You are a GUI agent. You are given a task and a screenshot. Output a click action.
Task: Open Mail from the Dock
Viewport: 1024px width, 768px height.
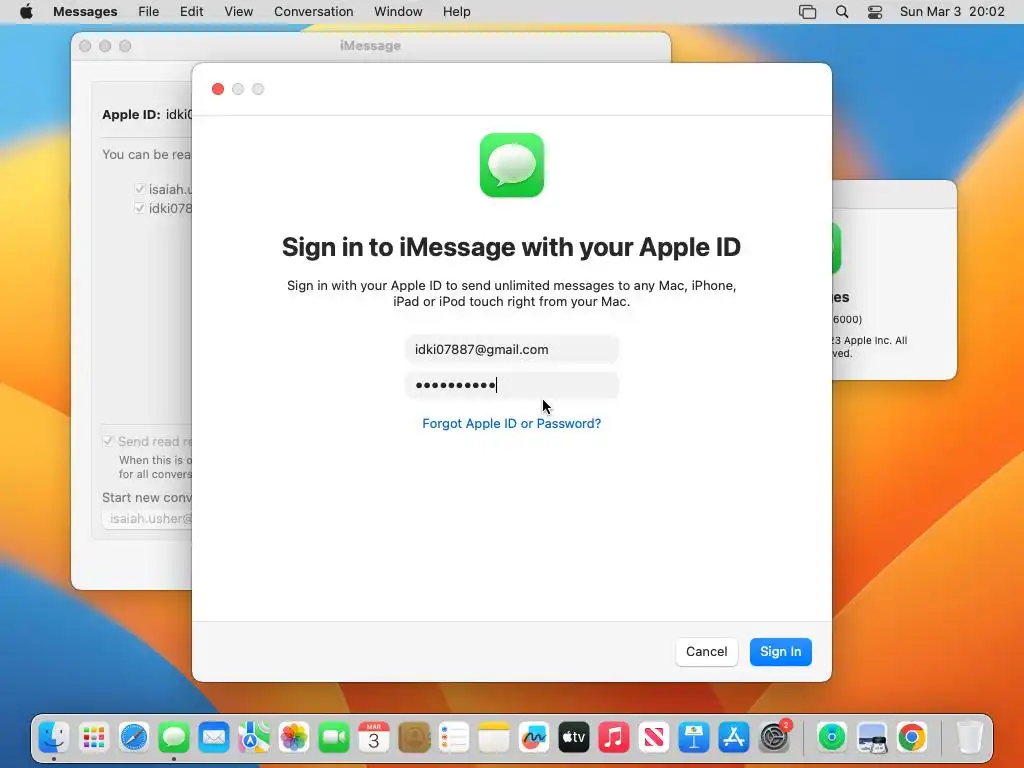coord(214,738)
